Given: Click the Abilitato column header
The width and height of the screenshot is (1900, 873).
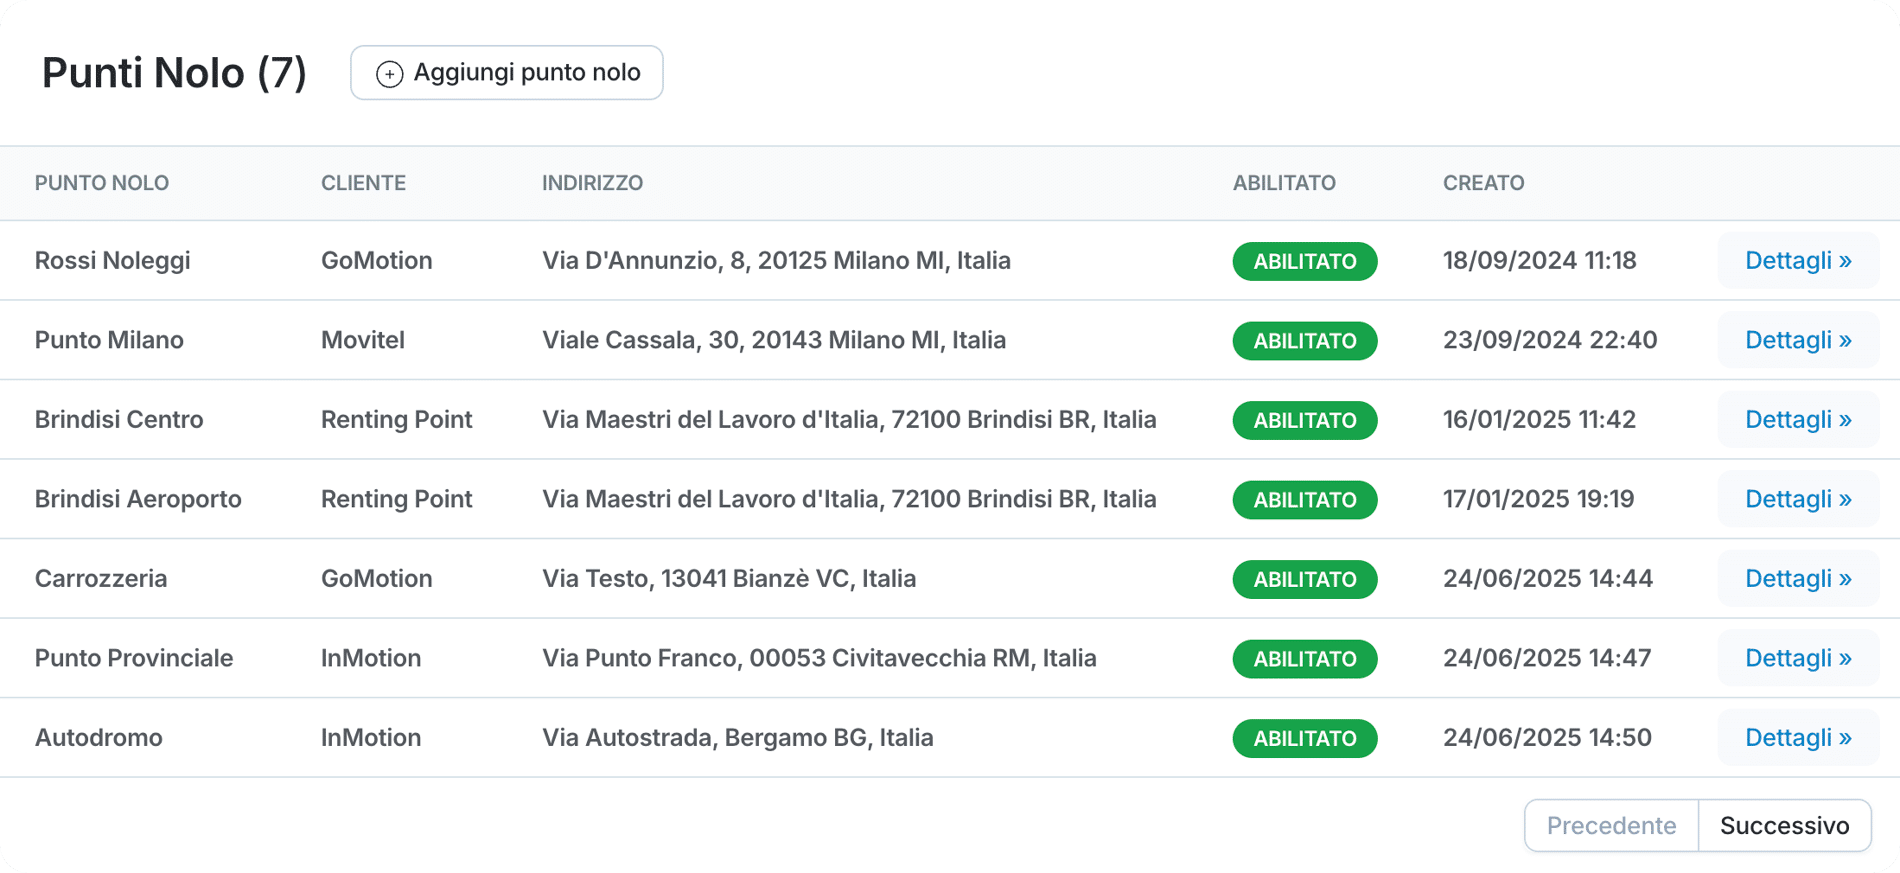Looking at the screenshot, I should click(x=1284, y=183).
